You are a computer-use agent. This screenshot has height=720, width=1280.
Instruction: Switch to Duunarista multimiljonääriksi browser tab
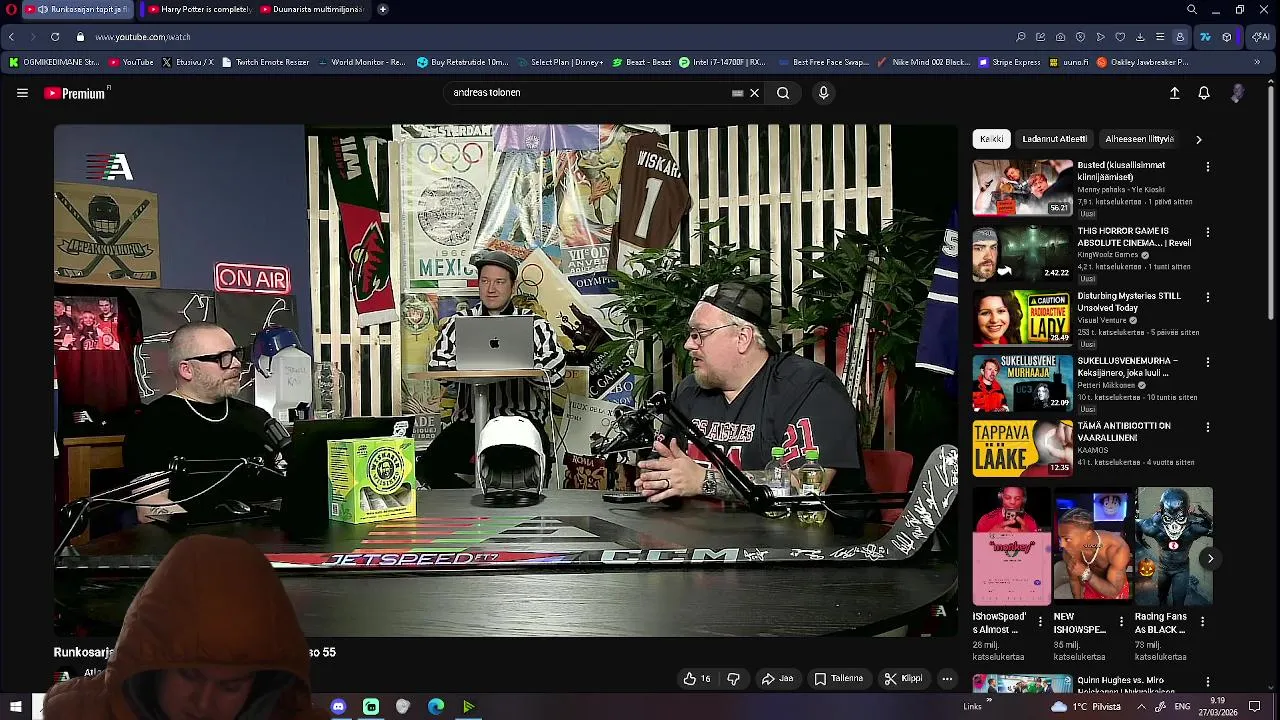(310, 9)
